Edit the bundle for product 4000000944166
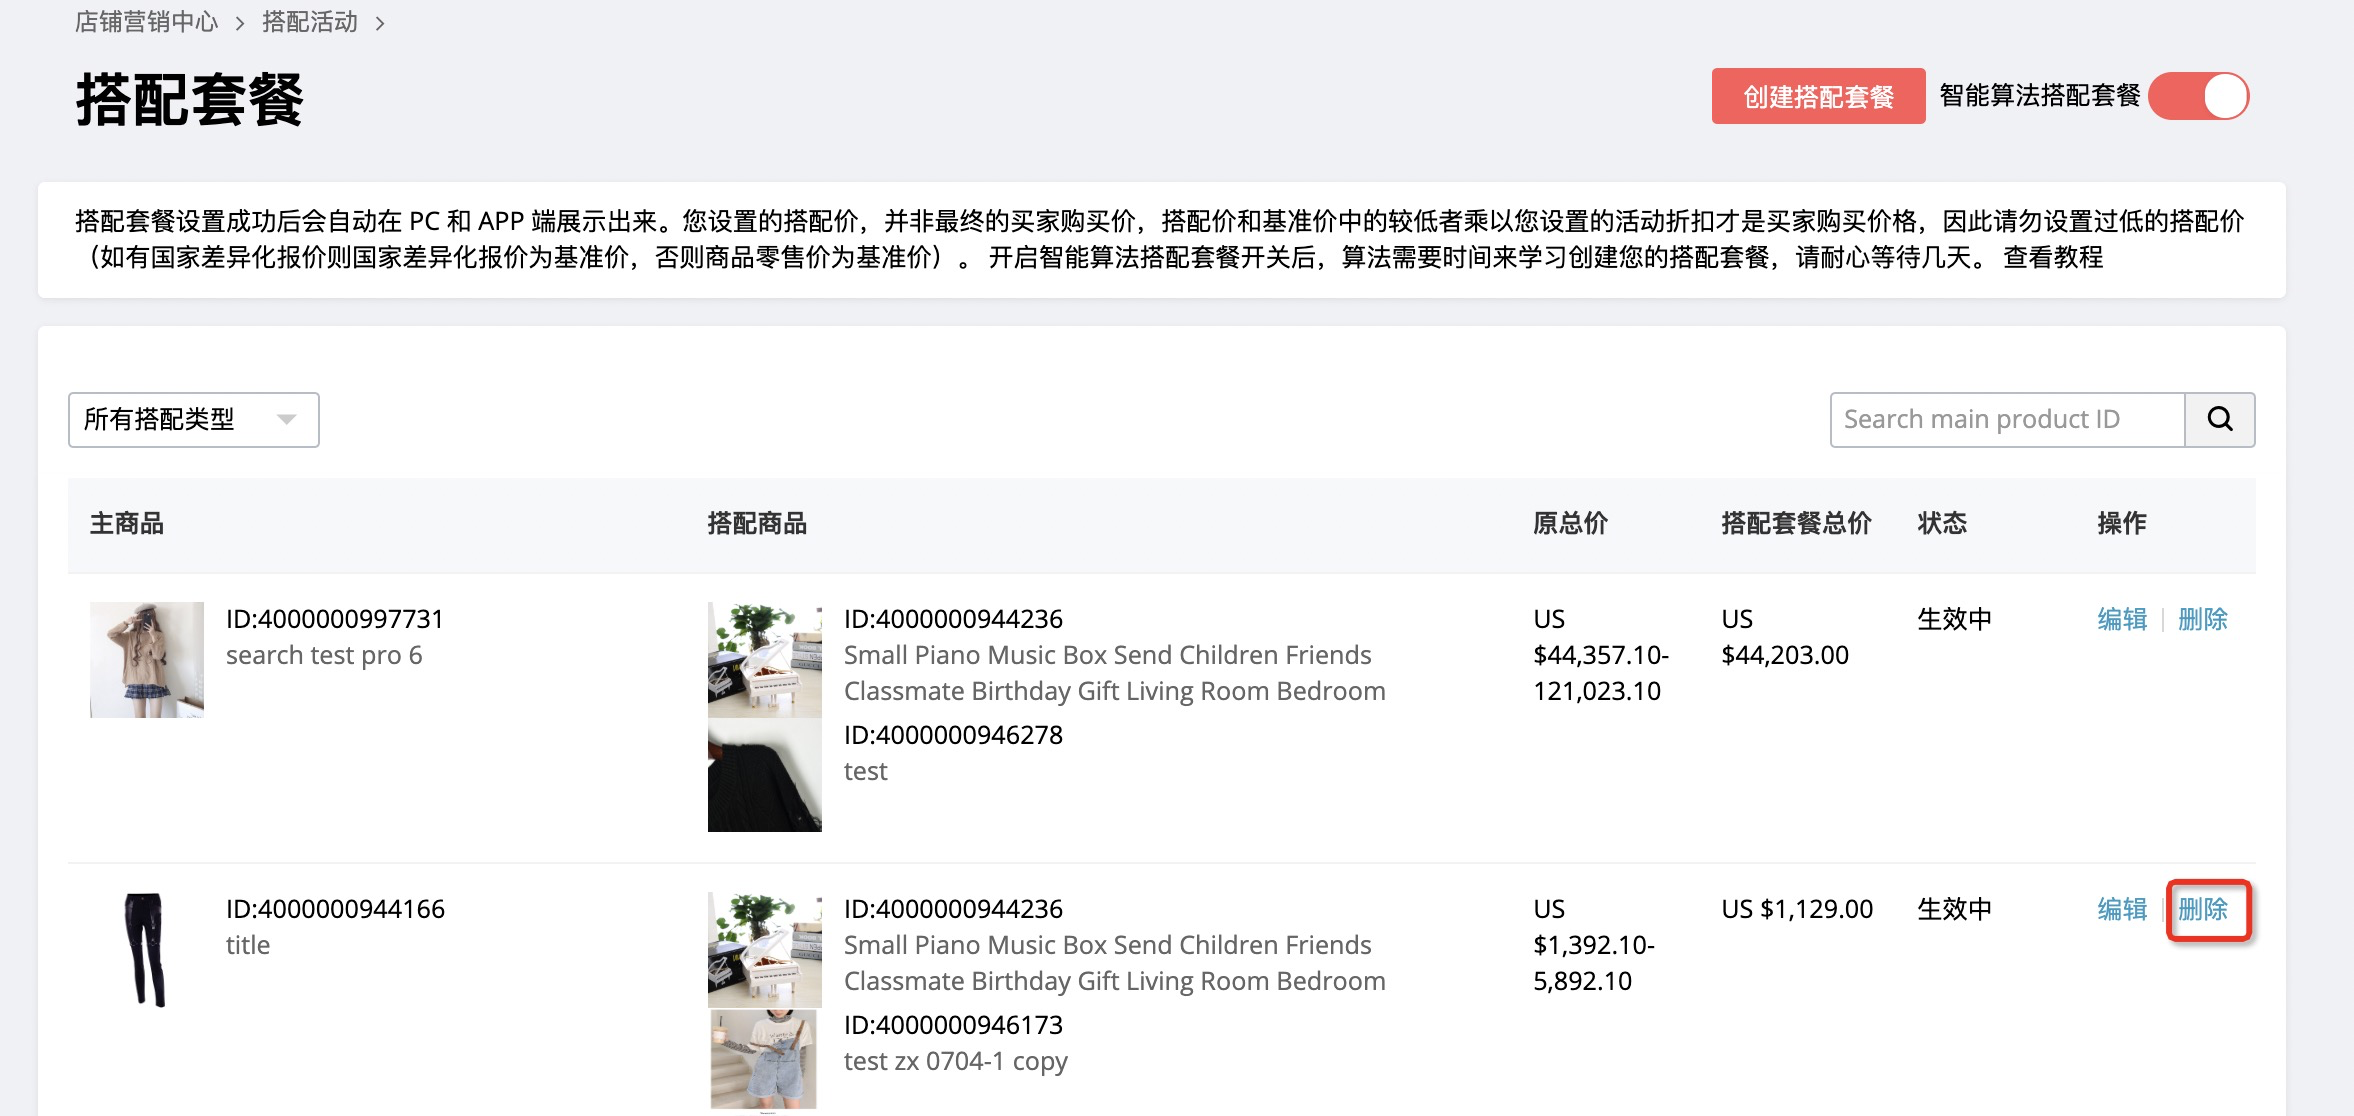2354x1116 pixels. click(x=2122, y=909)
